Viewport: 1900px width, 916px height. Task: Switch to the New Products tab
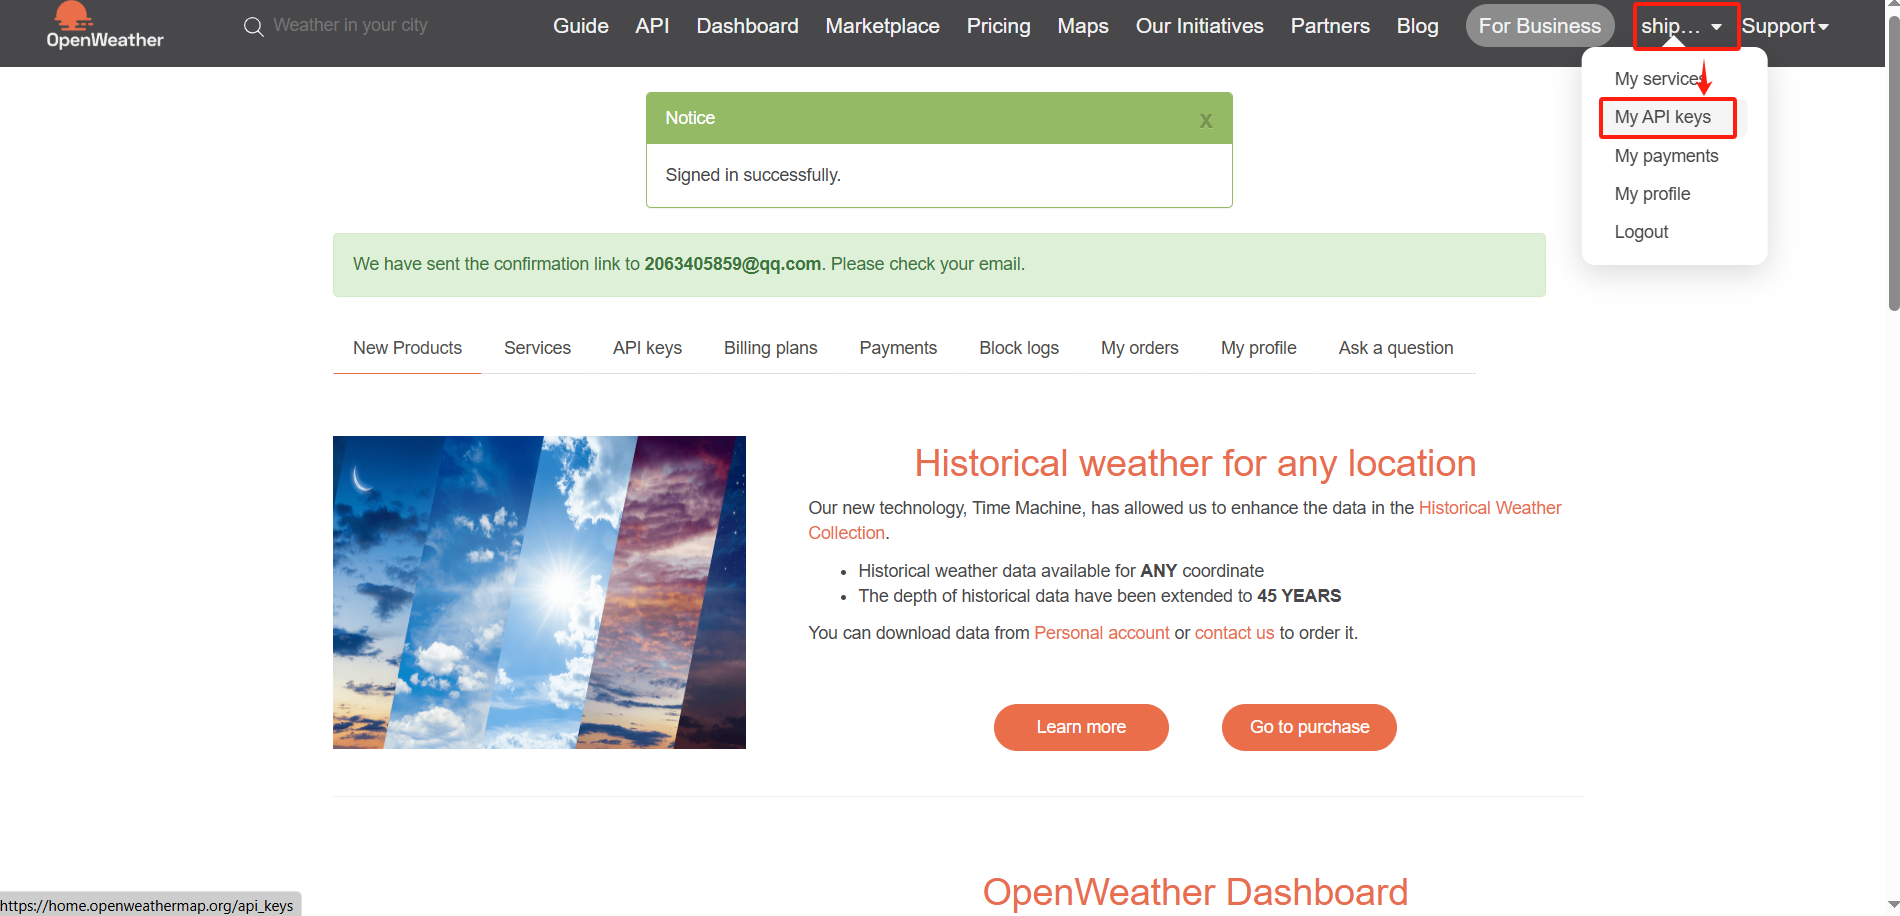pyautogui.click(x=407, y=348)
